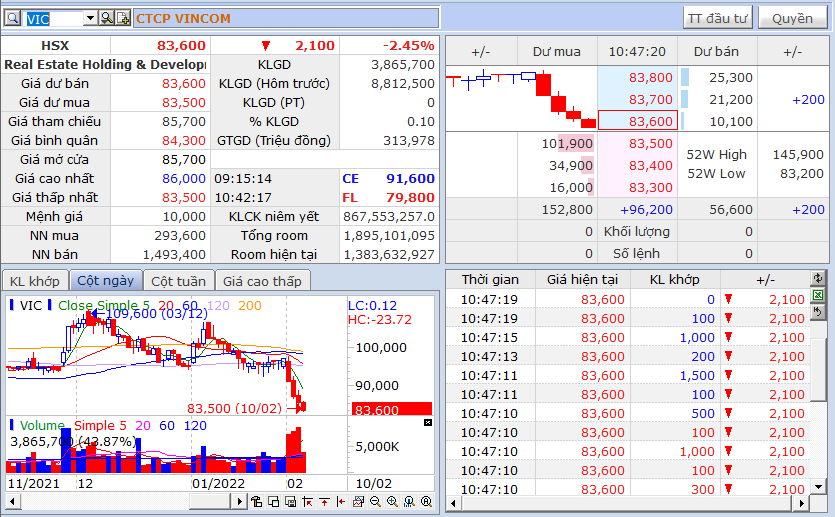Click the FL floor price 79,800
The height and width of the screenshot is (517, 835).
[411, 198]
